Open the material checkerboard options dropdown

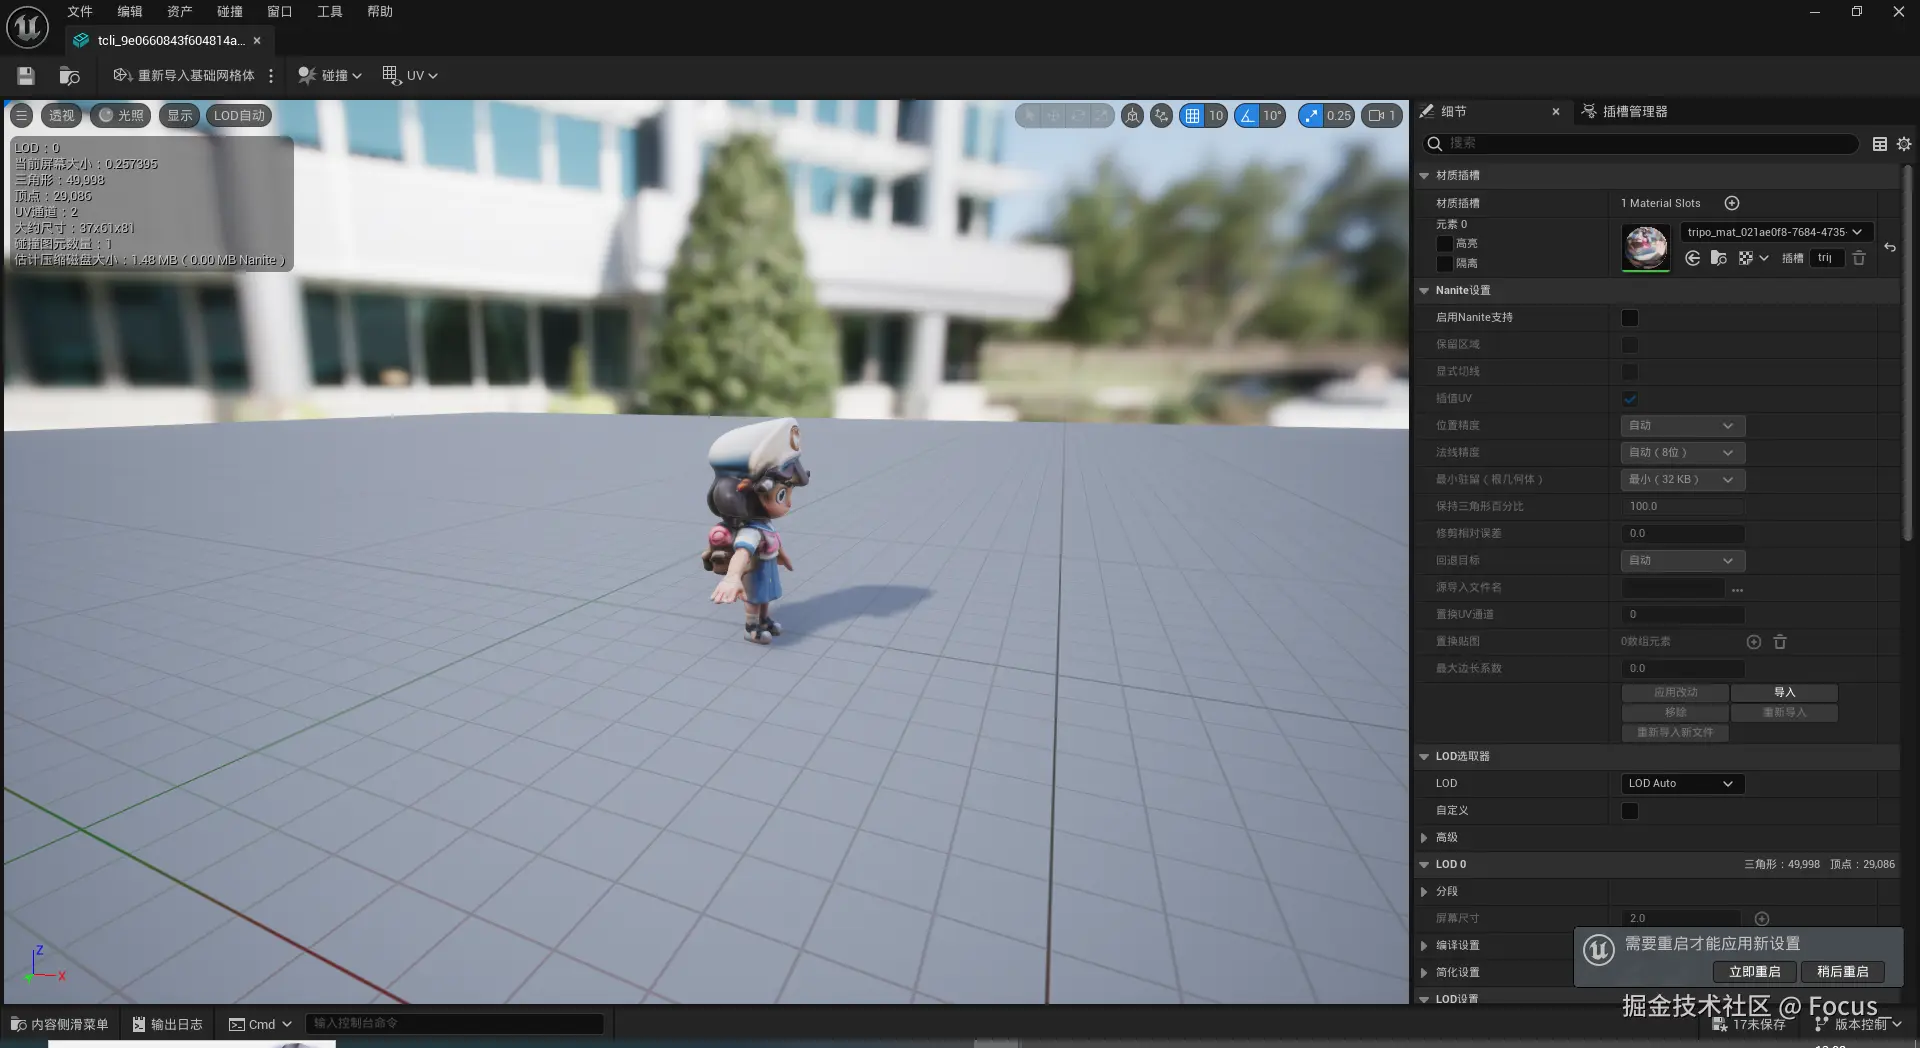pos(1753,258)
